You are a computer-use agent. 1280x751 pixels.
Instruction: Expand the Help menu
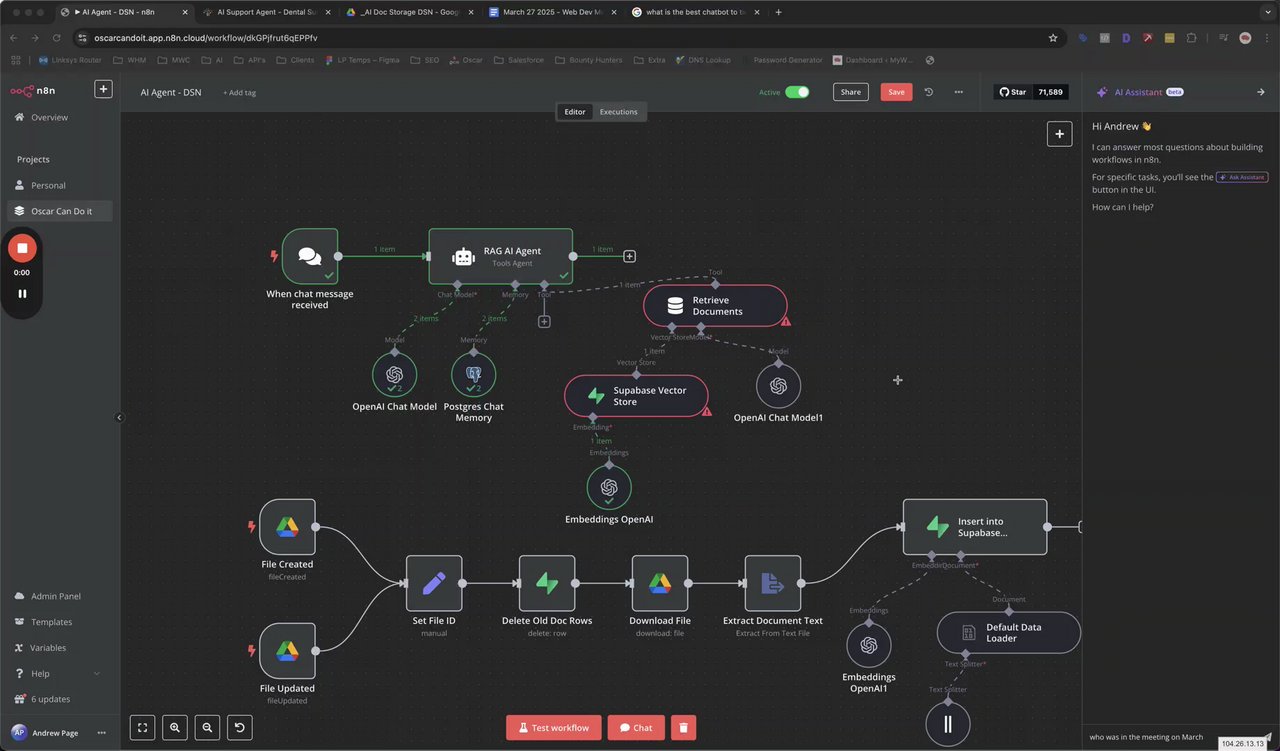click(x=57, y=674)
